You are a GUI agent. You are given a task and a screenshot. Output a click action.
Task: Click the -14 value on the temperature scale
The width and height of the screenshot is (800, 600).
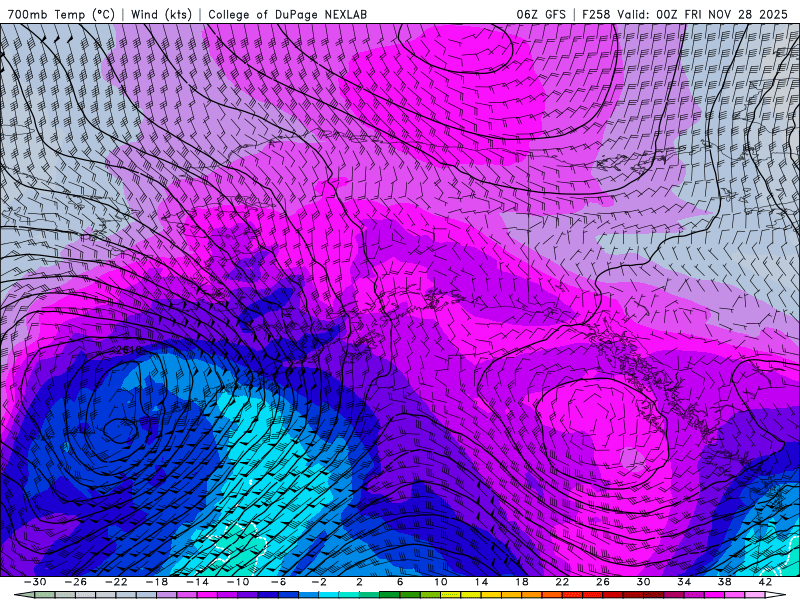(x=197, y=582)
